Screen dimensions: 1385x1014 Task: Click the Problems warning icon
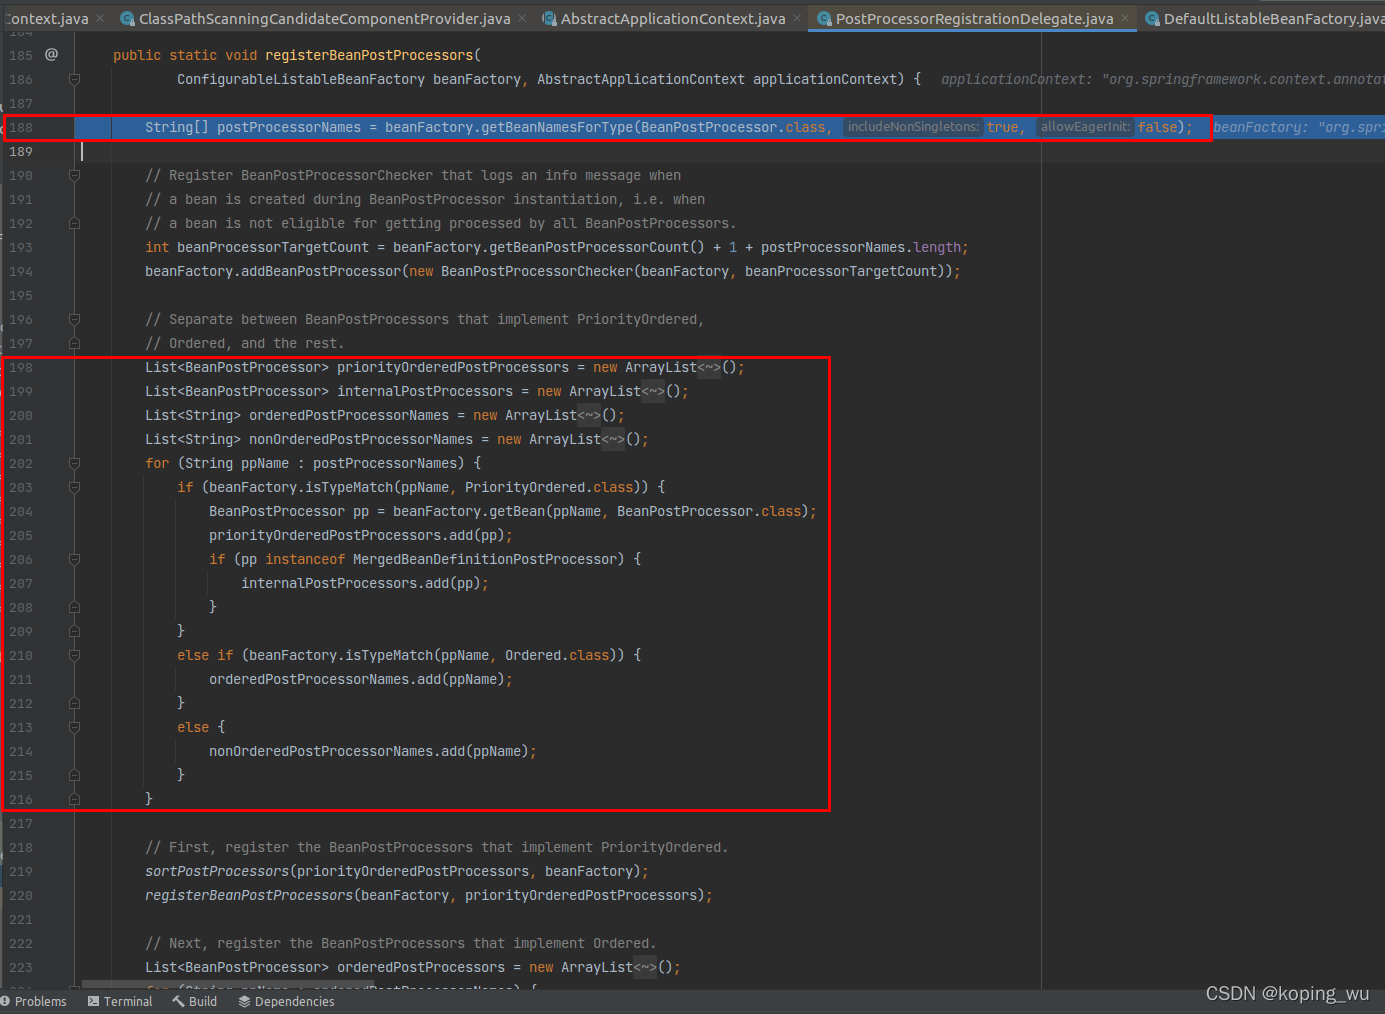[x=5, y=1001]
